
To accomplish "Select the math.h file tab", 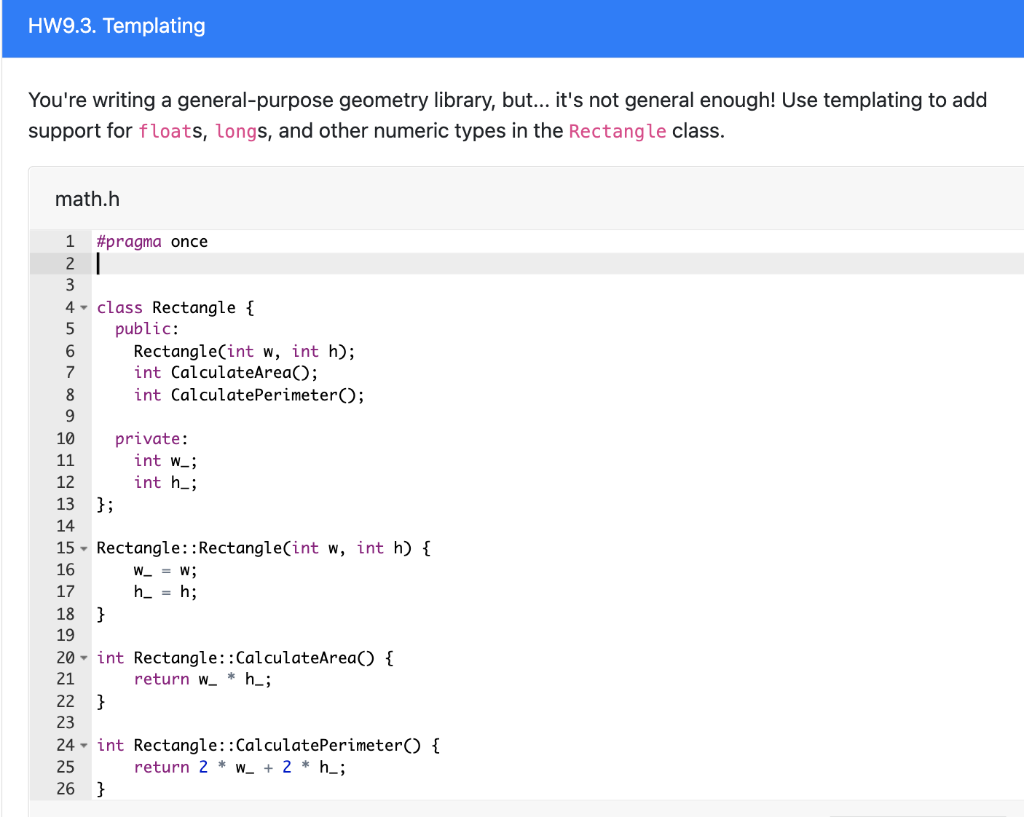I will coord(87,198).
